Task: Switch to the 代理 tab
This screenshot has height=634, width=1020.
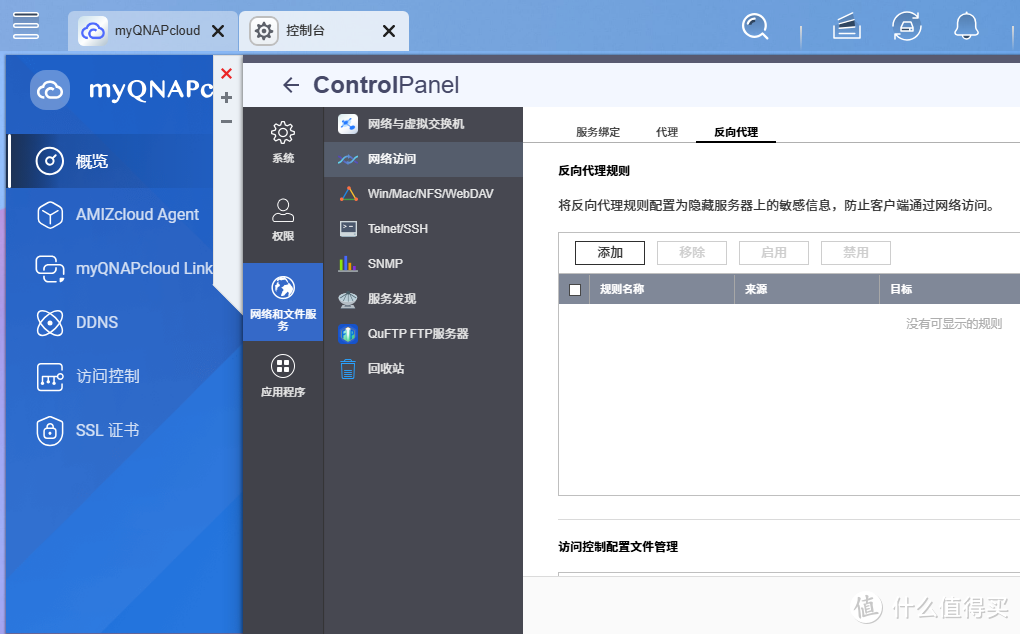Action: 666,131
